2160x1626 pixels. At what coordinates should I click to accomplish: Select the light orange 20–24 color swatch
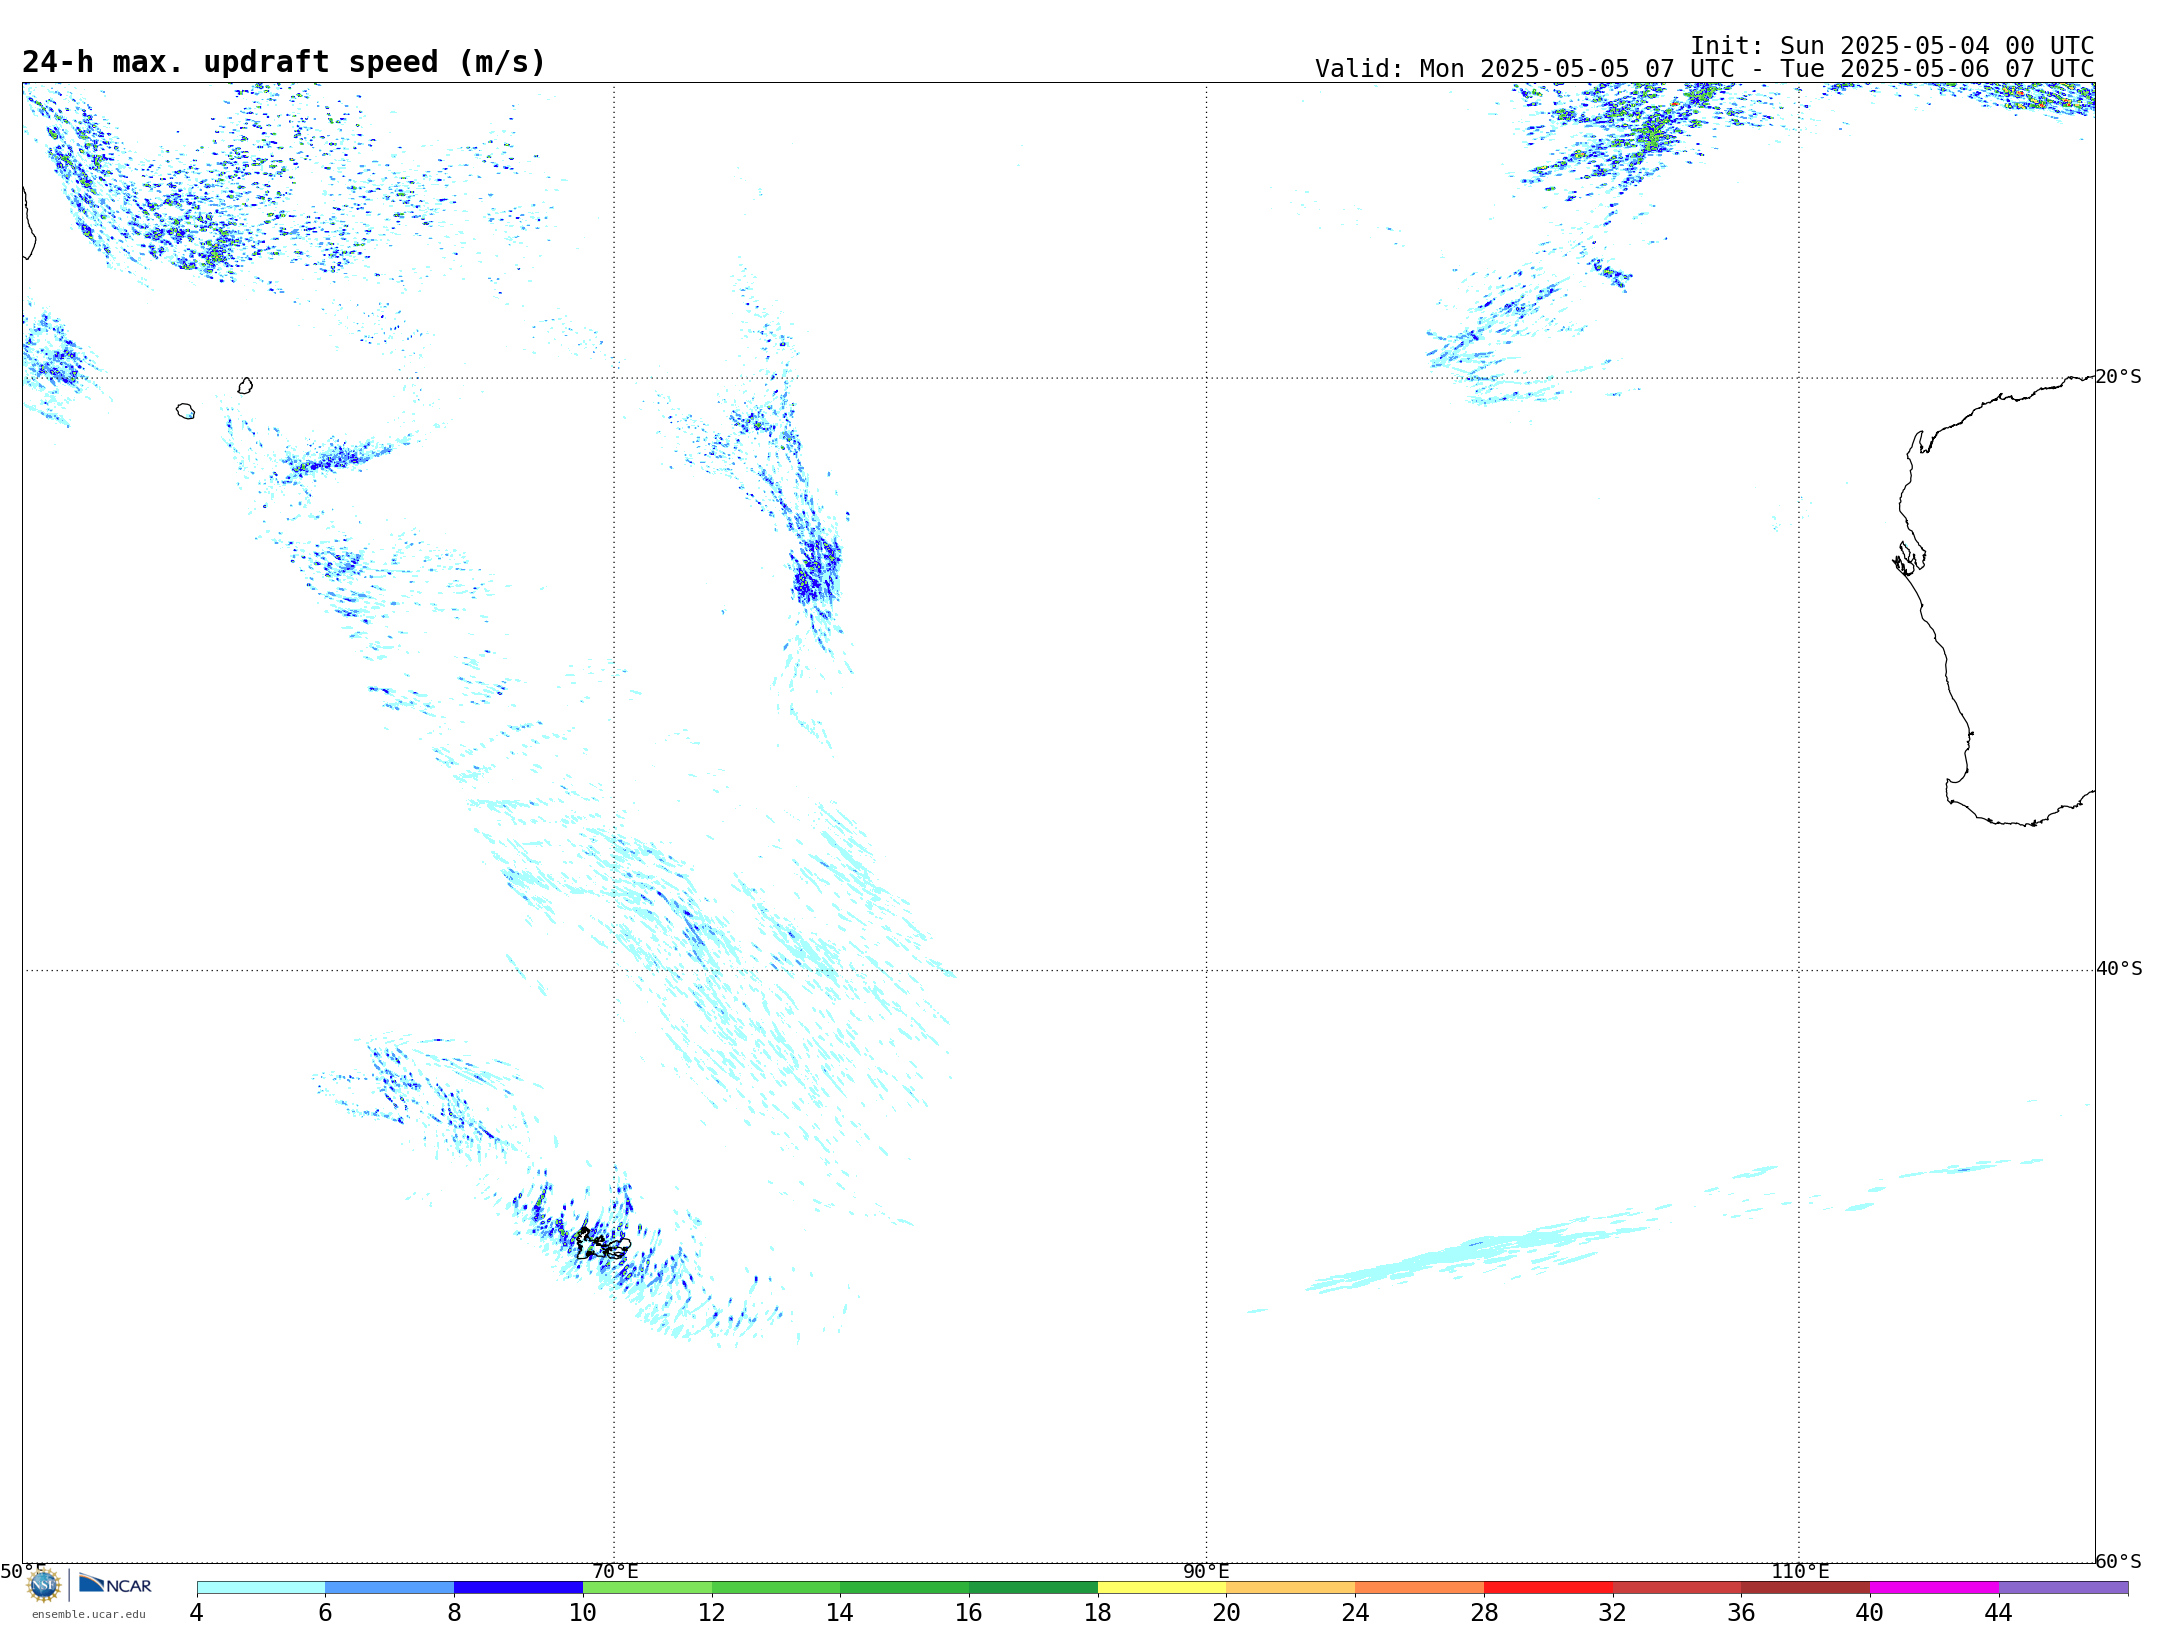click(1291, 1587)
